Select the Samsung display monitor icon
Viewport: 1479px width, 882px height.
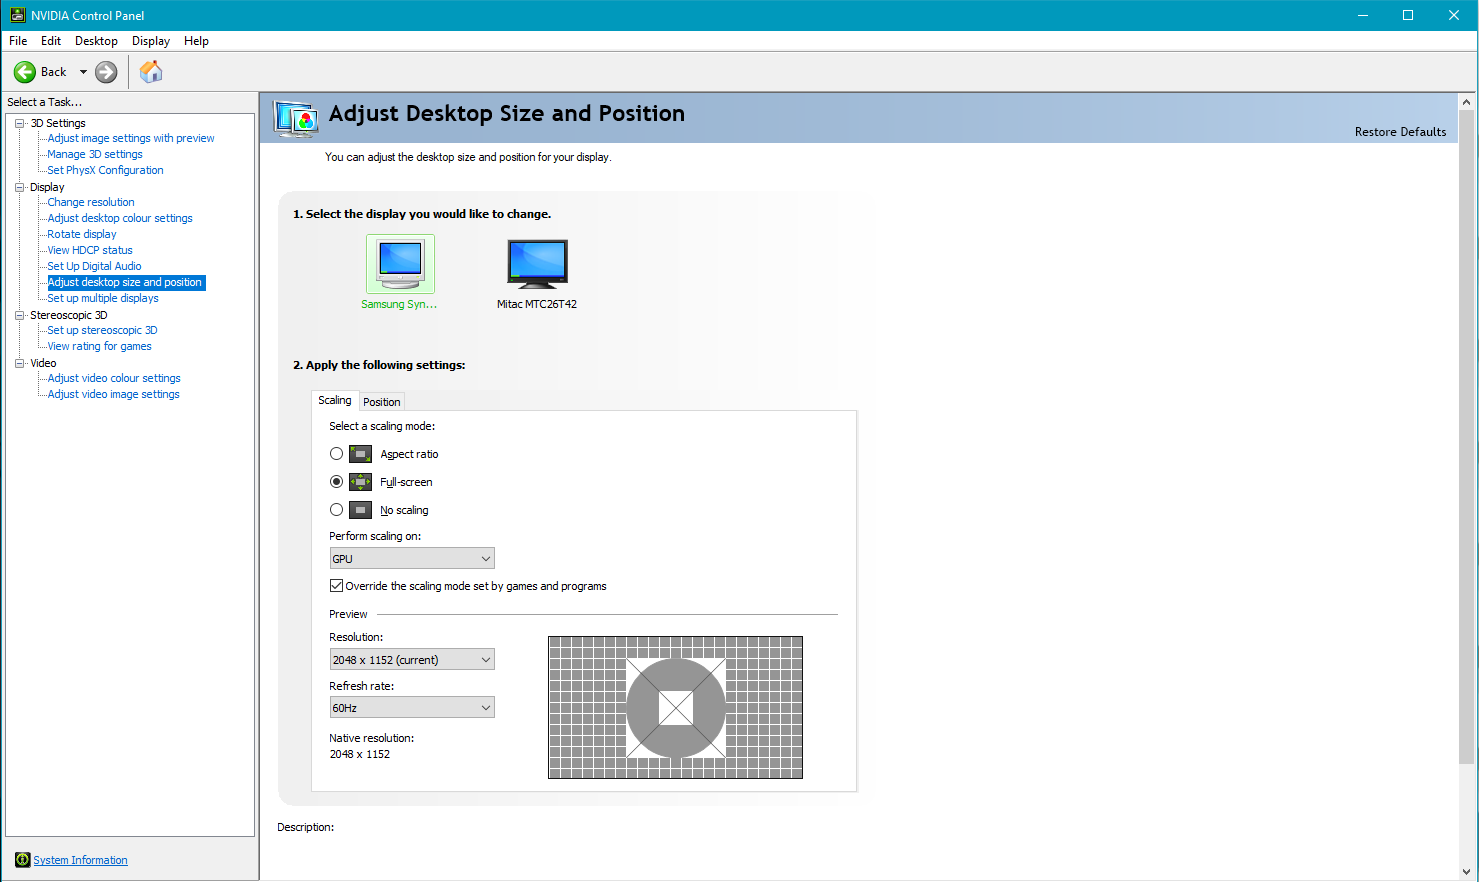click(x=400, y=264)
